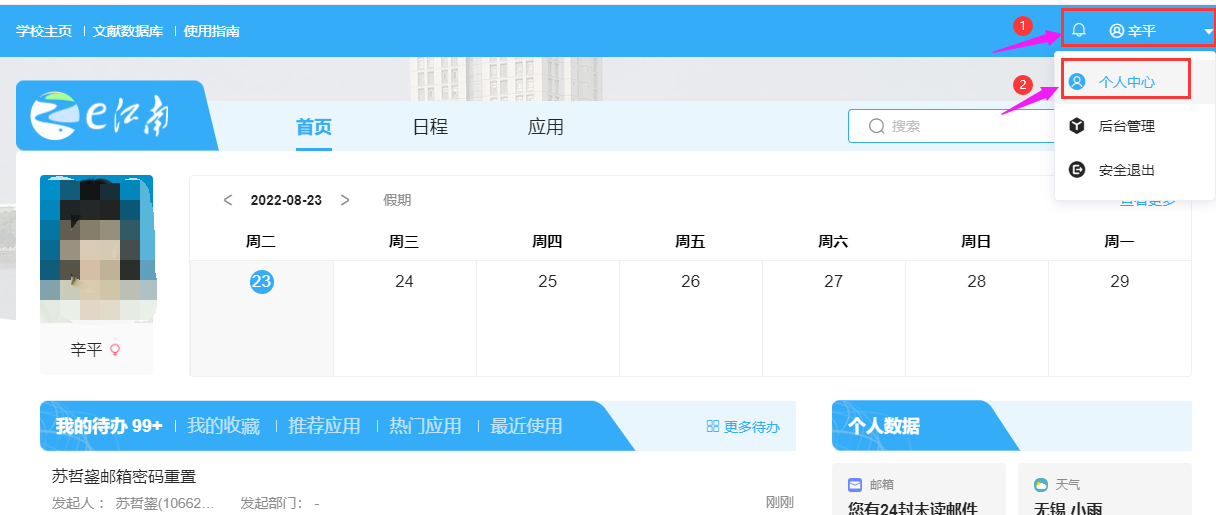
Task: Select calendar day 23
Action: [261, 282]
